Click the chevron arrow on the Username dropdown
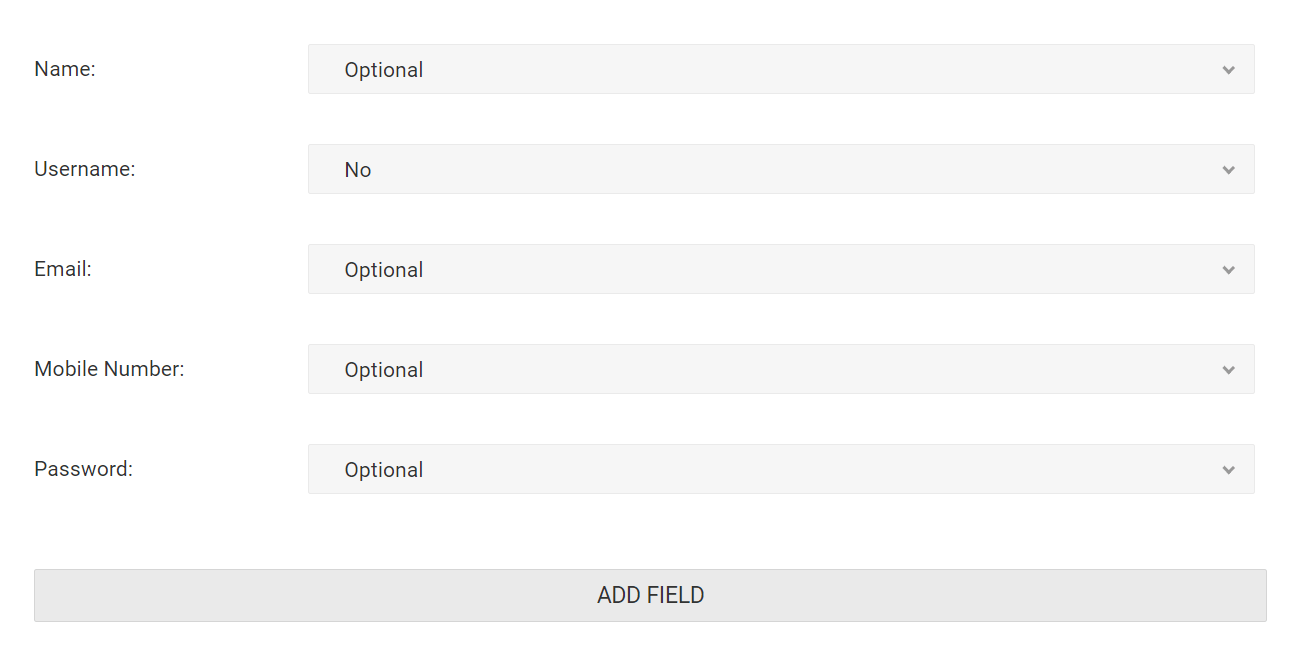1301x663 pixels. pos(1228,170)
